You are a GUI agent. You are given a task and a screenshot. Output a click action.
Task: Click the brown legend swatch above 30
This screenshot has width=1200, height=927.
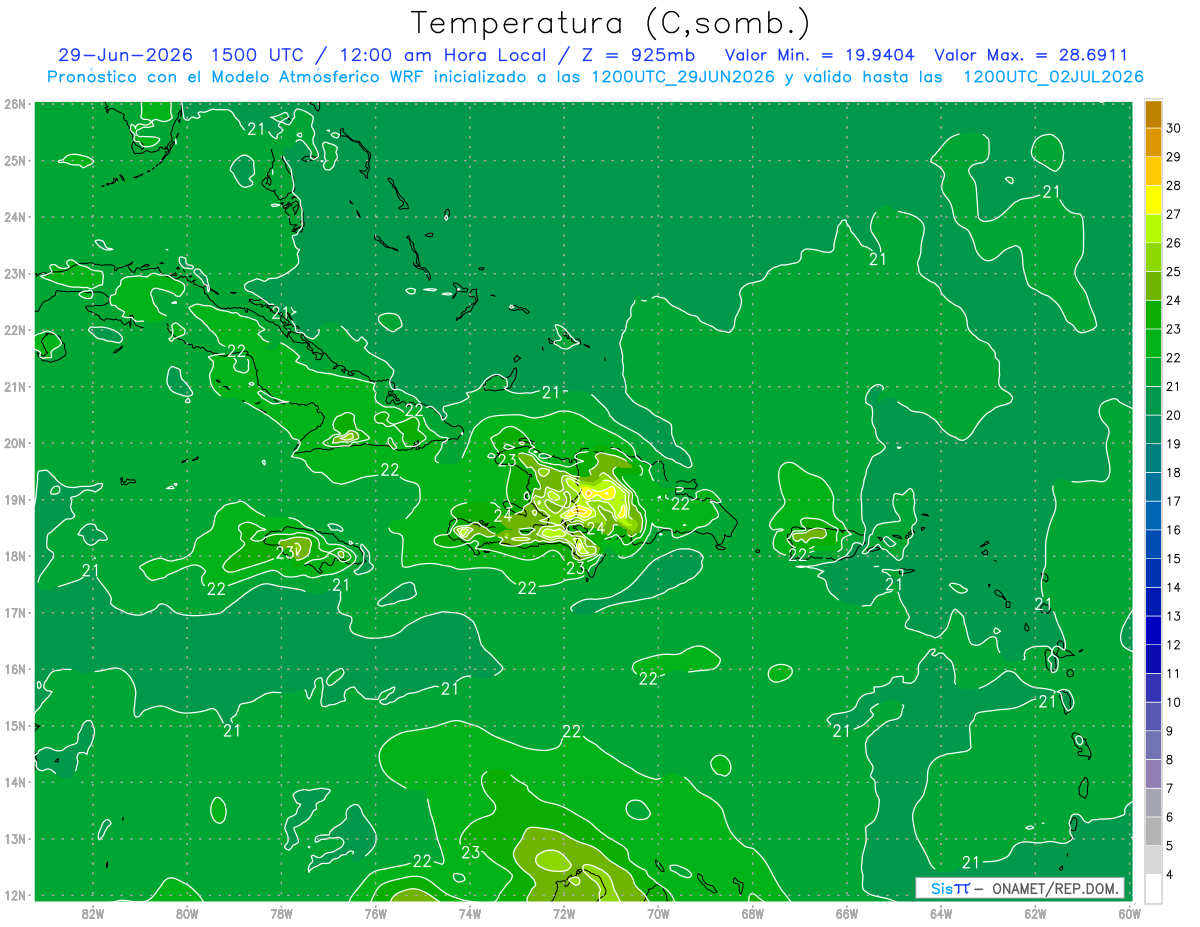1153,114
